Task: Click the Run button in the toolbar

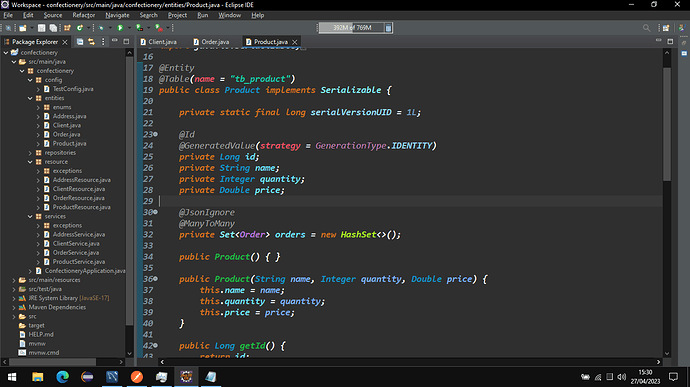Action: [x=120, y=28]
